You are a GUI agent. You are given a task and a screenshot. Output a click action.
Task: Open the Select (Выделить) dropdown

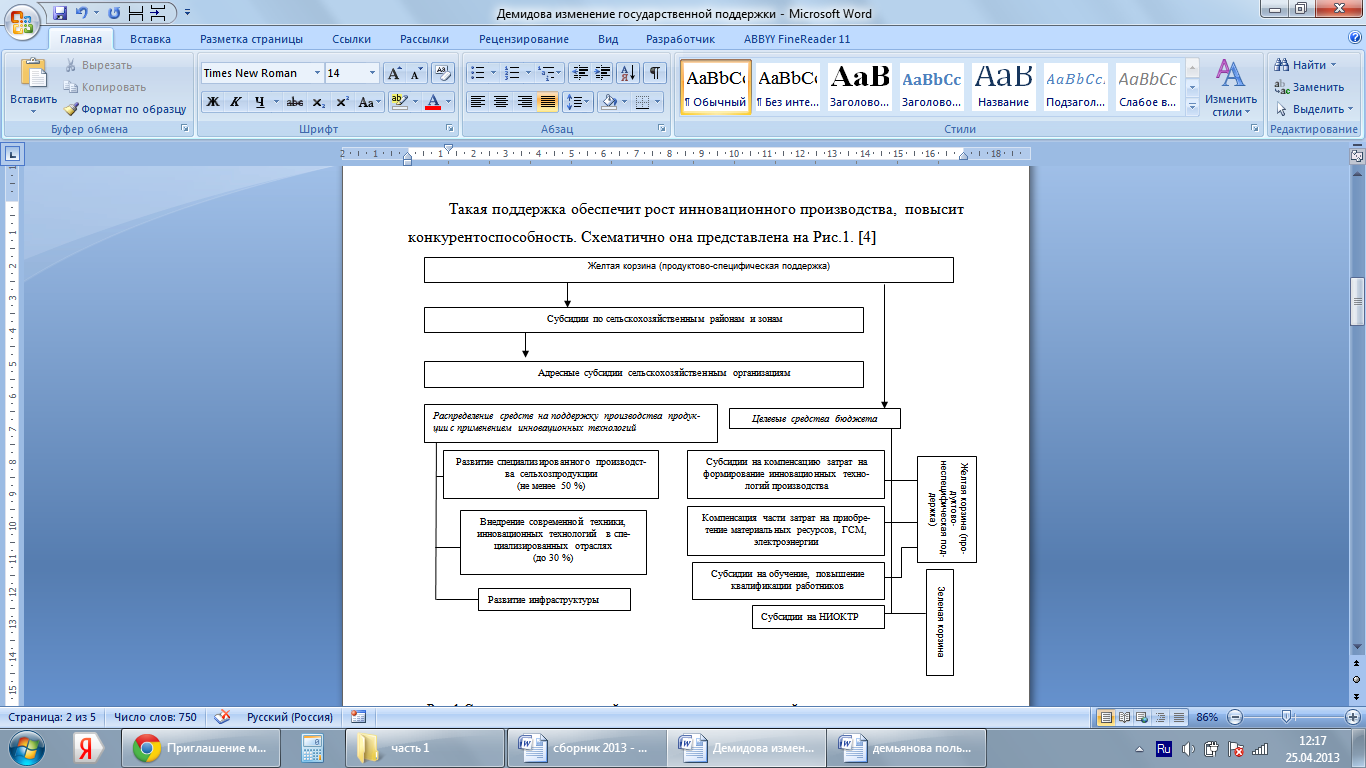(x=1315, y=109)
